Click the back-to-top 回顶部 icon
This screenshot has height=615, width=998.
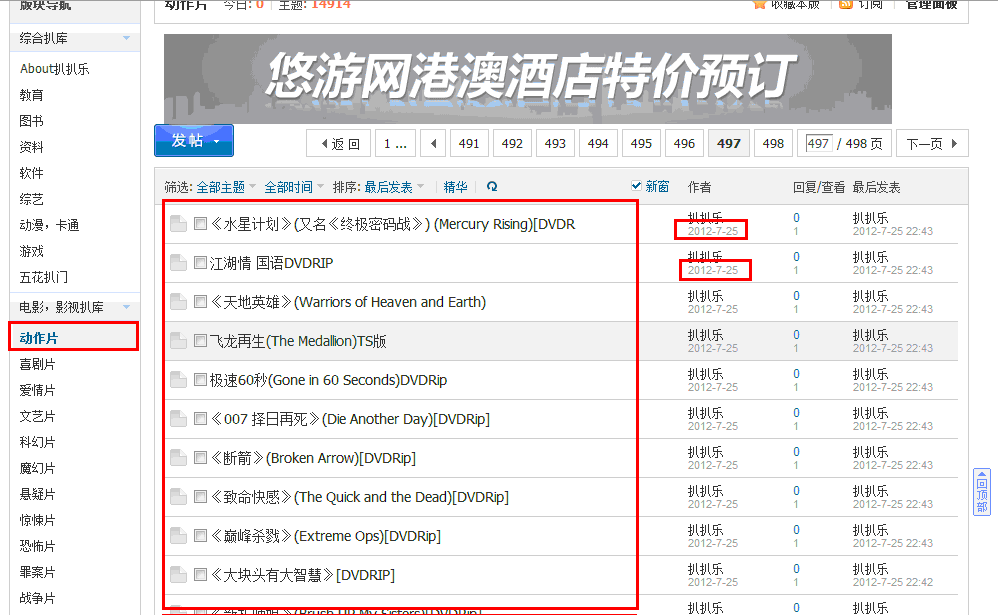(x=982, y=491)
